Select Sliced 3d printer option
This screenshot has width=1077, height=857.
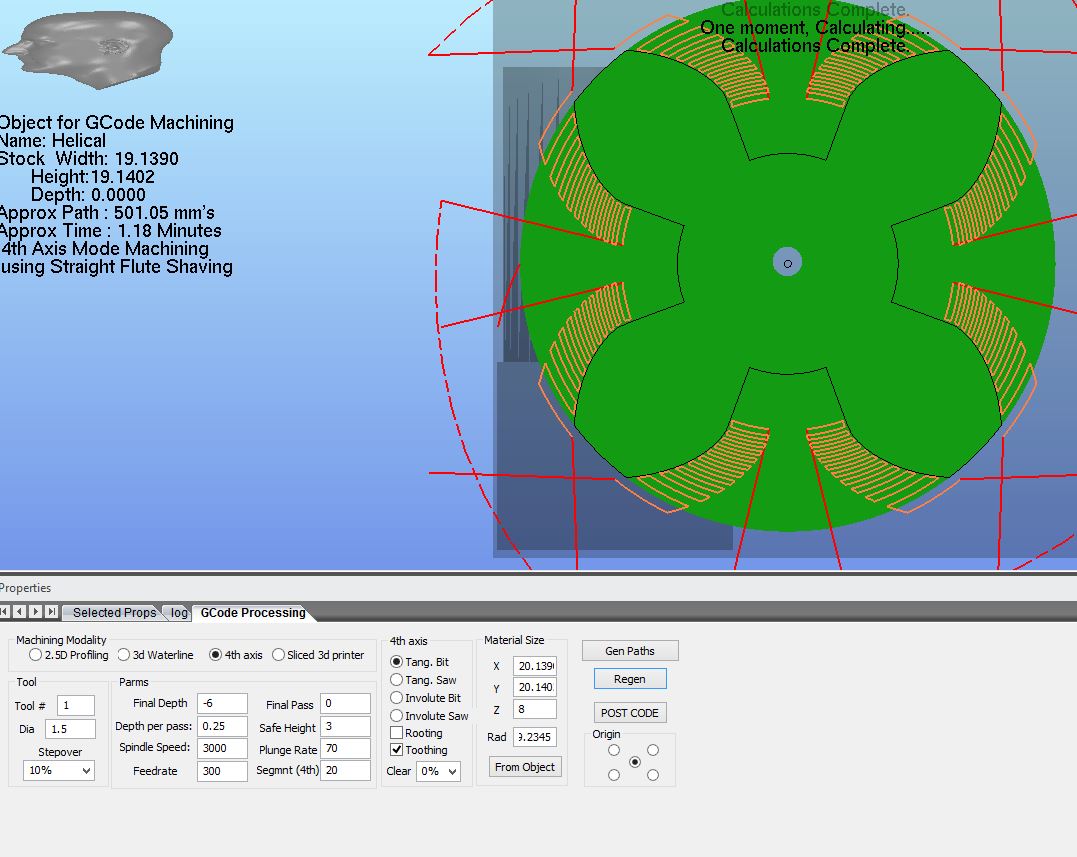pos(279,655)
